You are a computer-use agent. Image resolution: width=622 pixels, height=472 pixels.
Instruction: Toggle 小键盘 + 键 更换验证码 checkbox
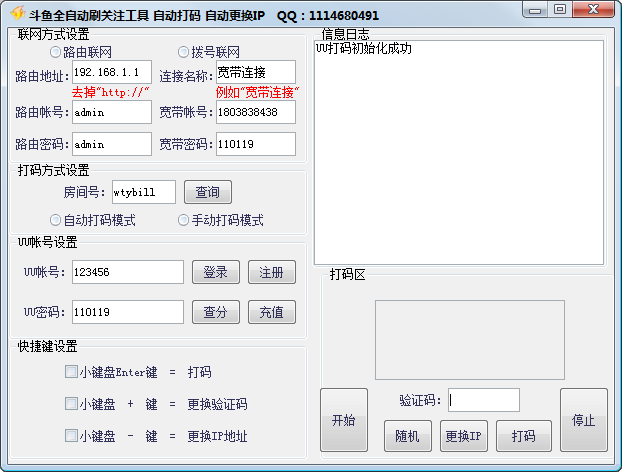71,404
